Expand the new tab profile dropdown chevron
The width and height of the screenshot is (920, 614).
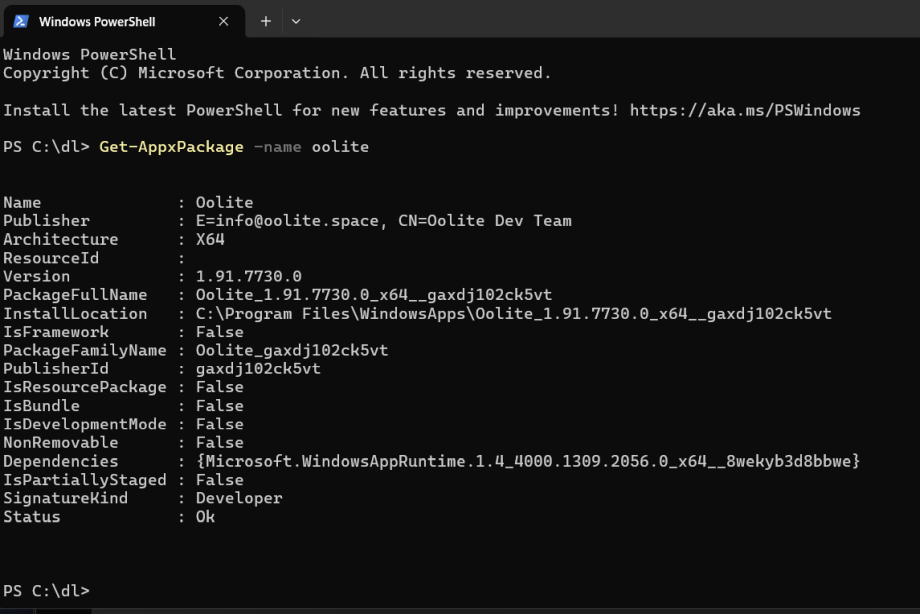[296, 22]
